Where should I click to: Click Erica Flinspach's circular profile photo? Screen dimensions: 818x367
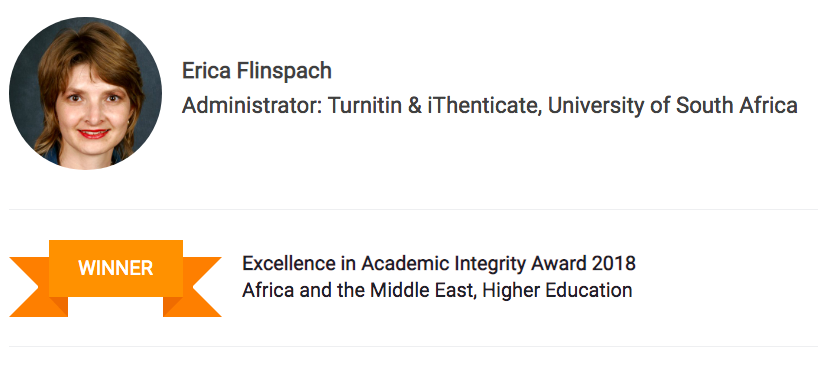pyautogui.click(x=85, y=93)
